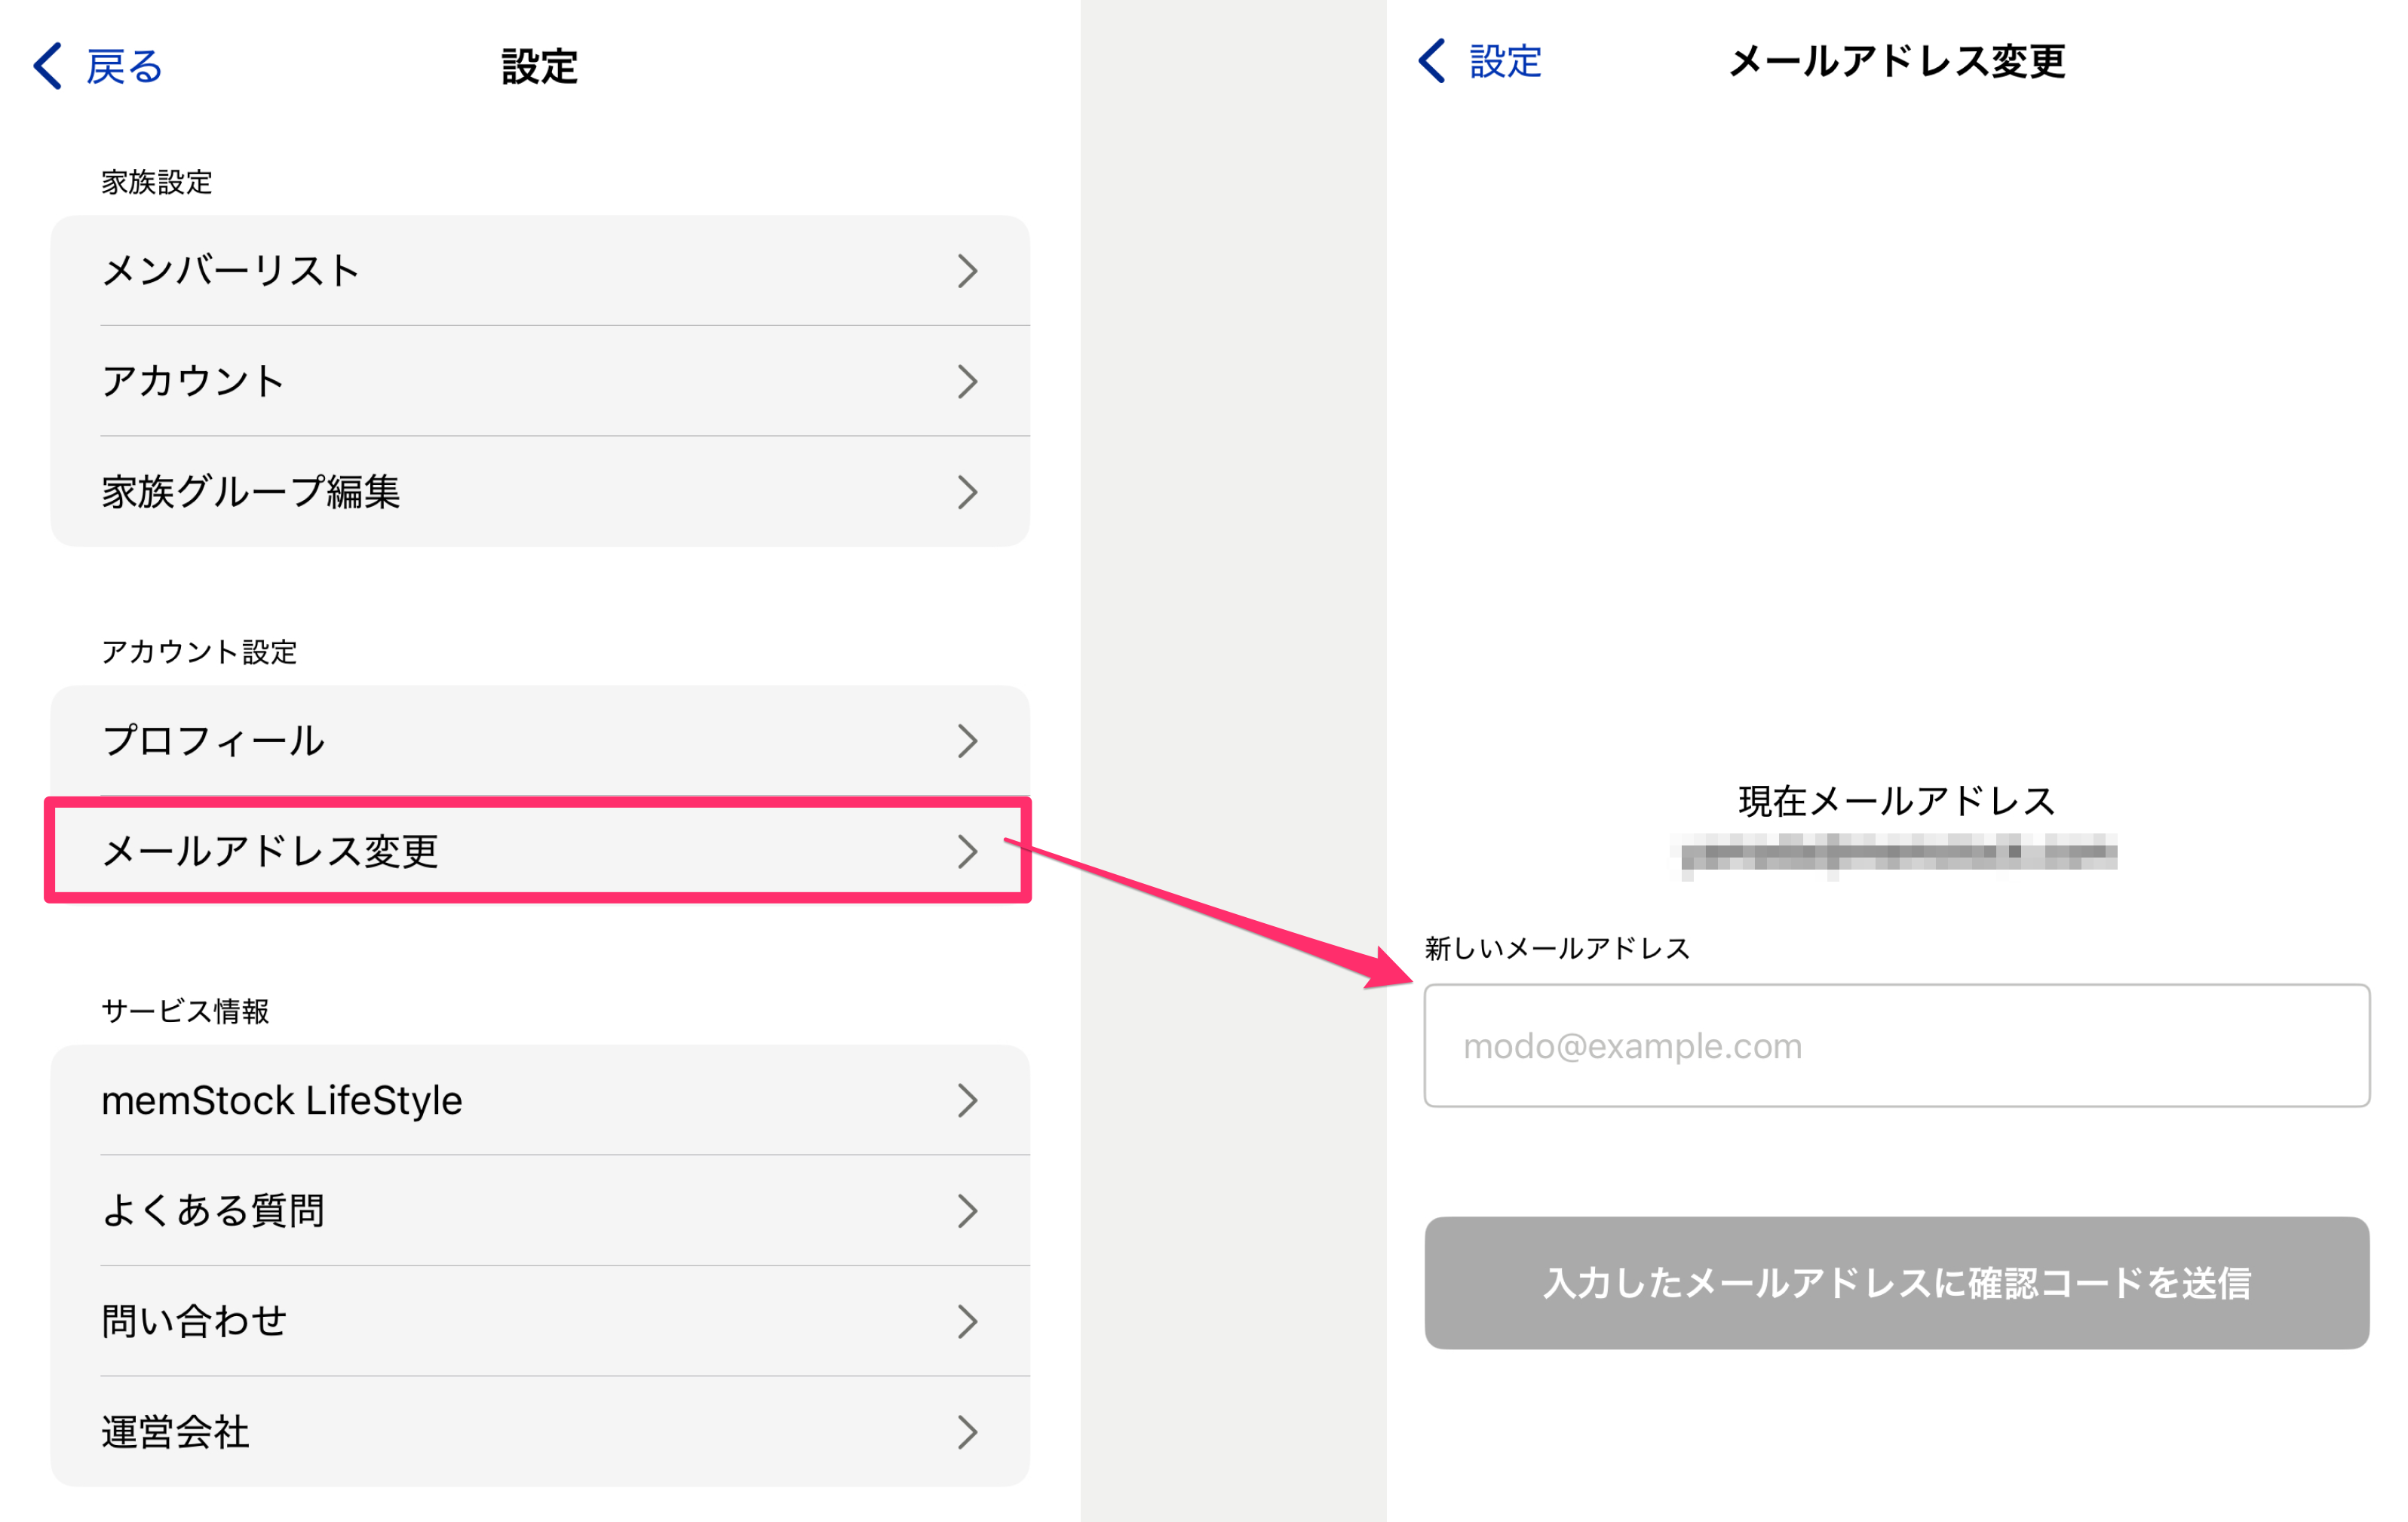Tap the back chevron beside 戻る

coord(48,66)
